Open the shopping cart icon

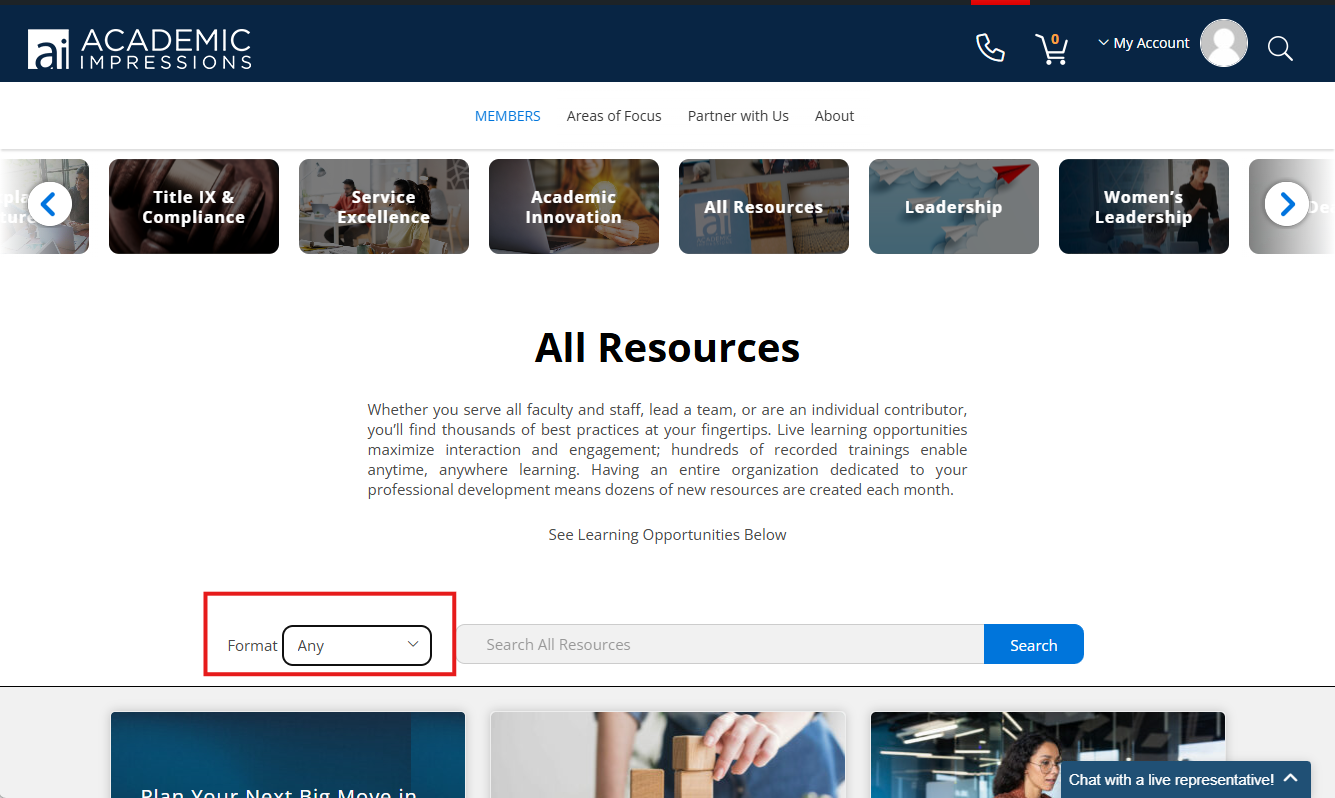point(1051,48)
